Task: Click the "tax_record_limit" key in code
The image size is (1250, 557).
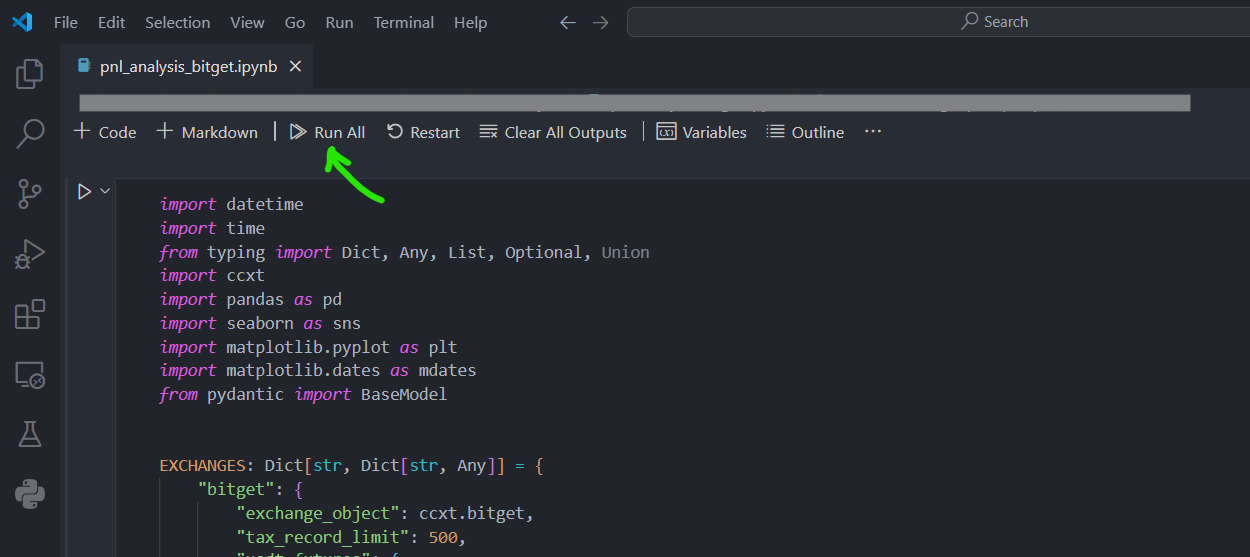Action: pyautogui.click(x=323, y=537)
